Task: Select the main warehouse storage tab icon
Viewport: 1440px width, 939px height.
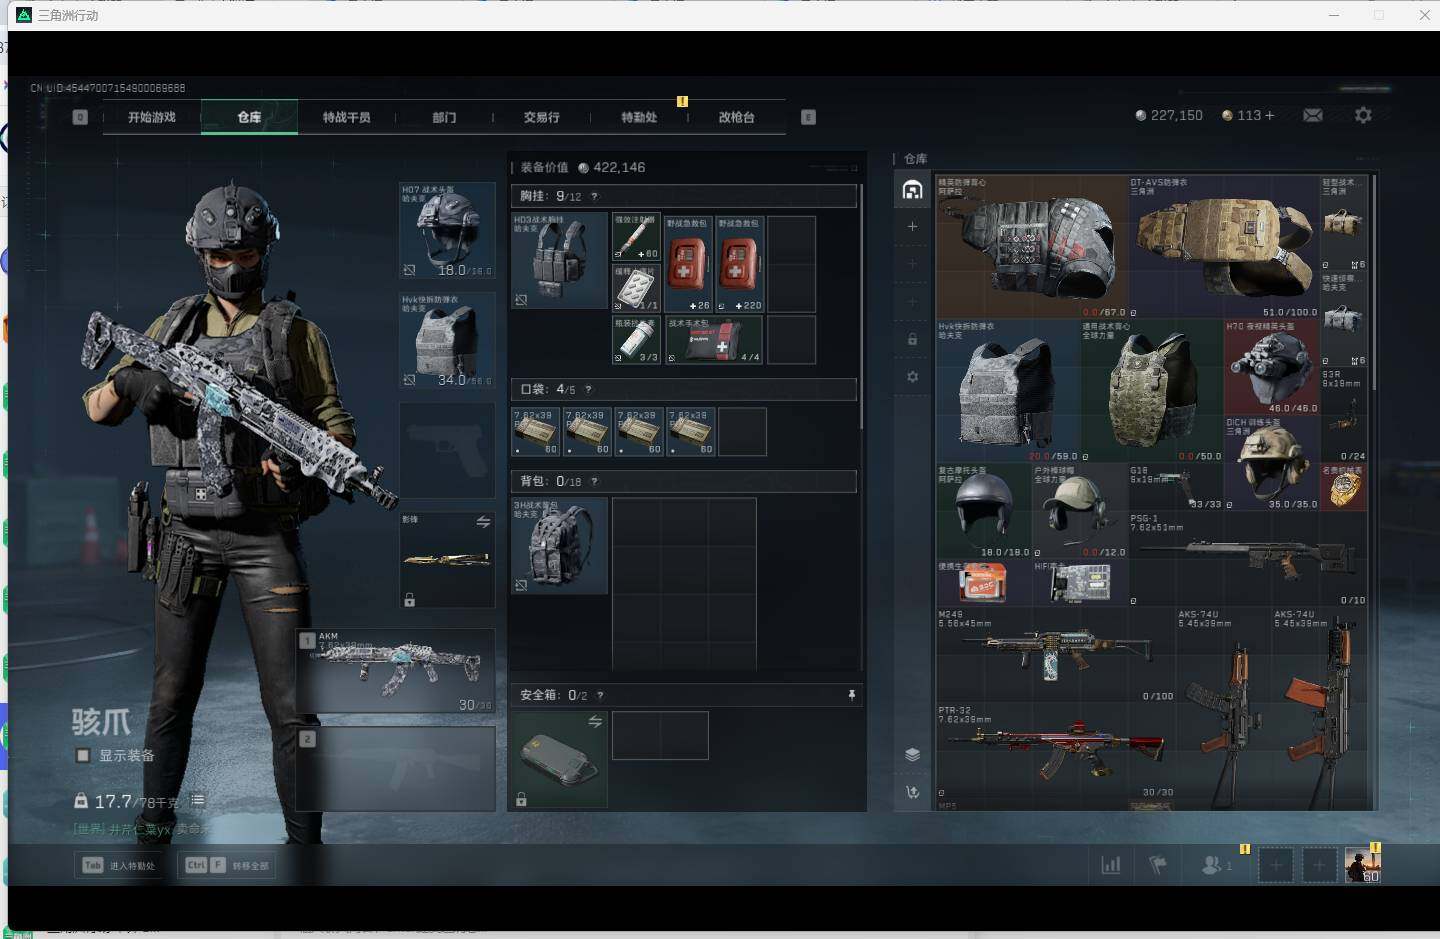Action: click(912, 189)
